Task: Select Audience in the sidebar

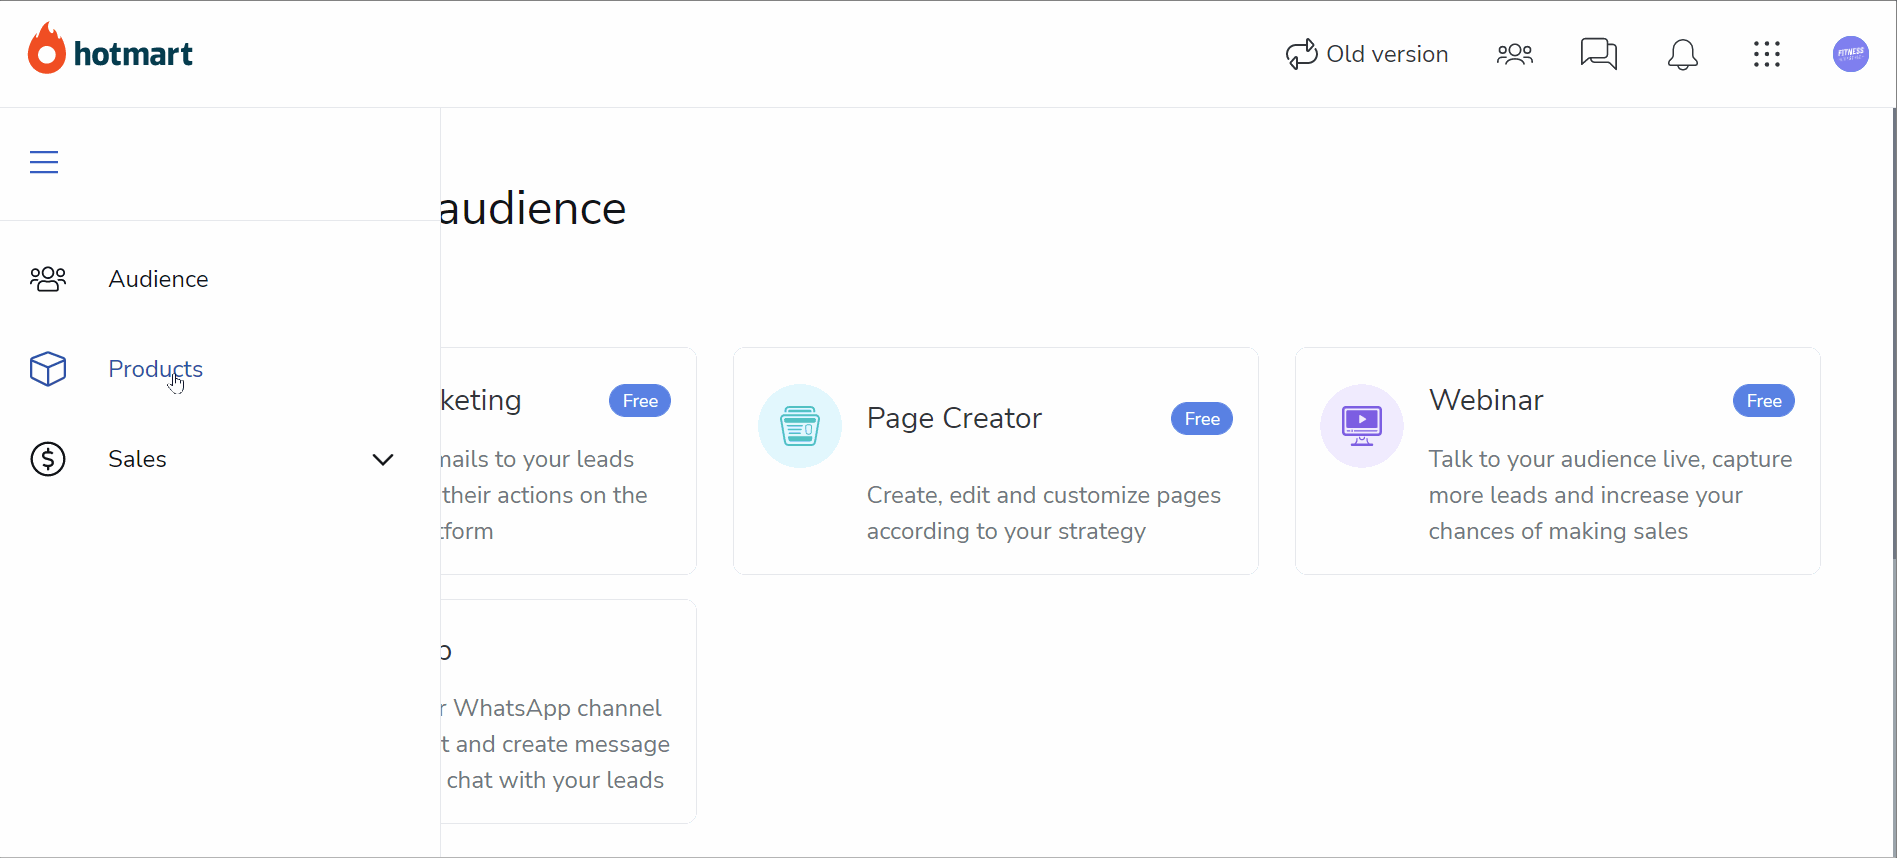Action: tap(158, 279)
